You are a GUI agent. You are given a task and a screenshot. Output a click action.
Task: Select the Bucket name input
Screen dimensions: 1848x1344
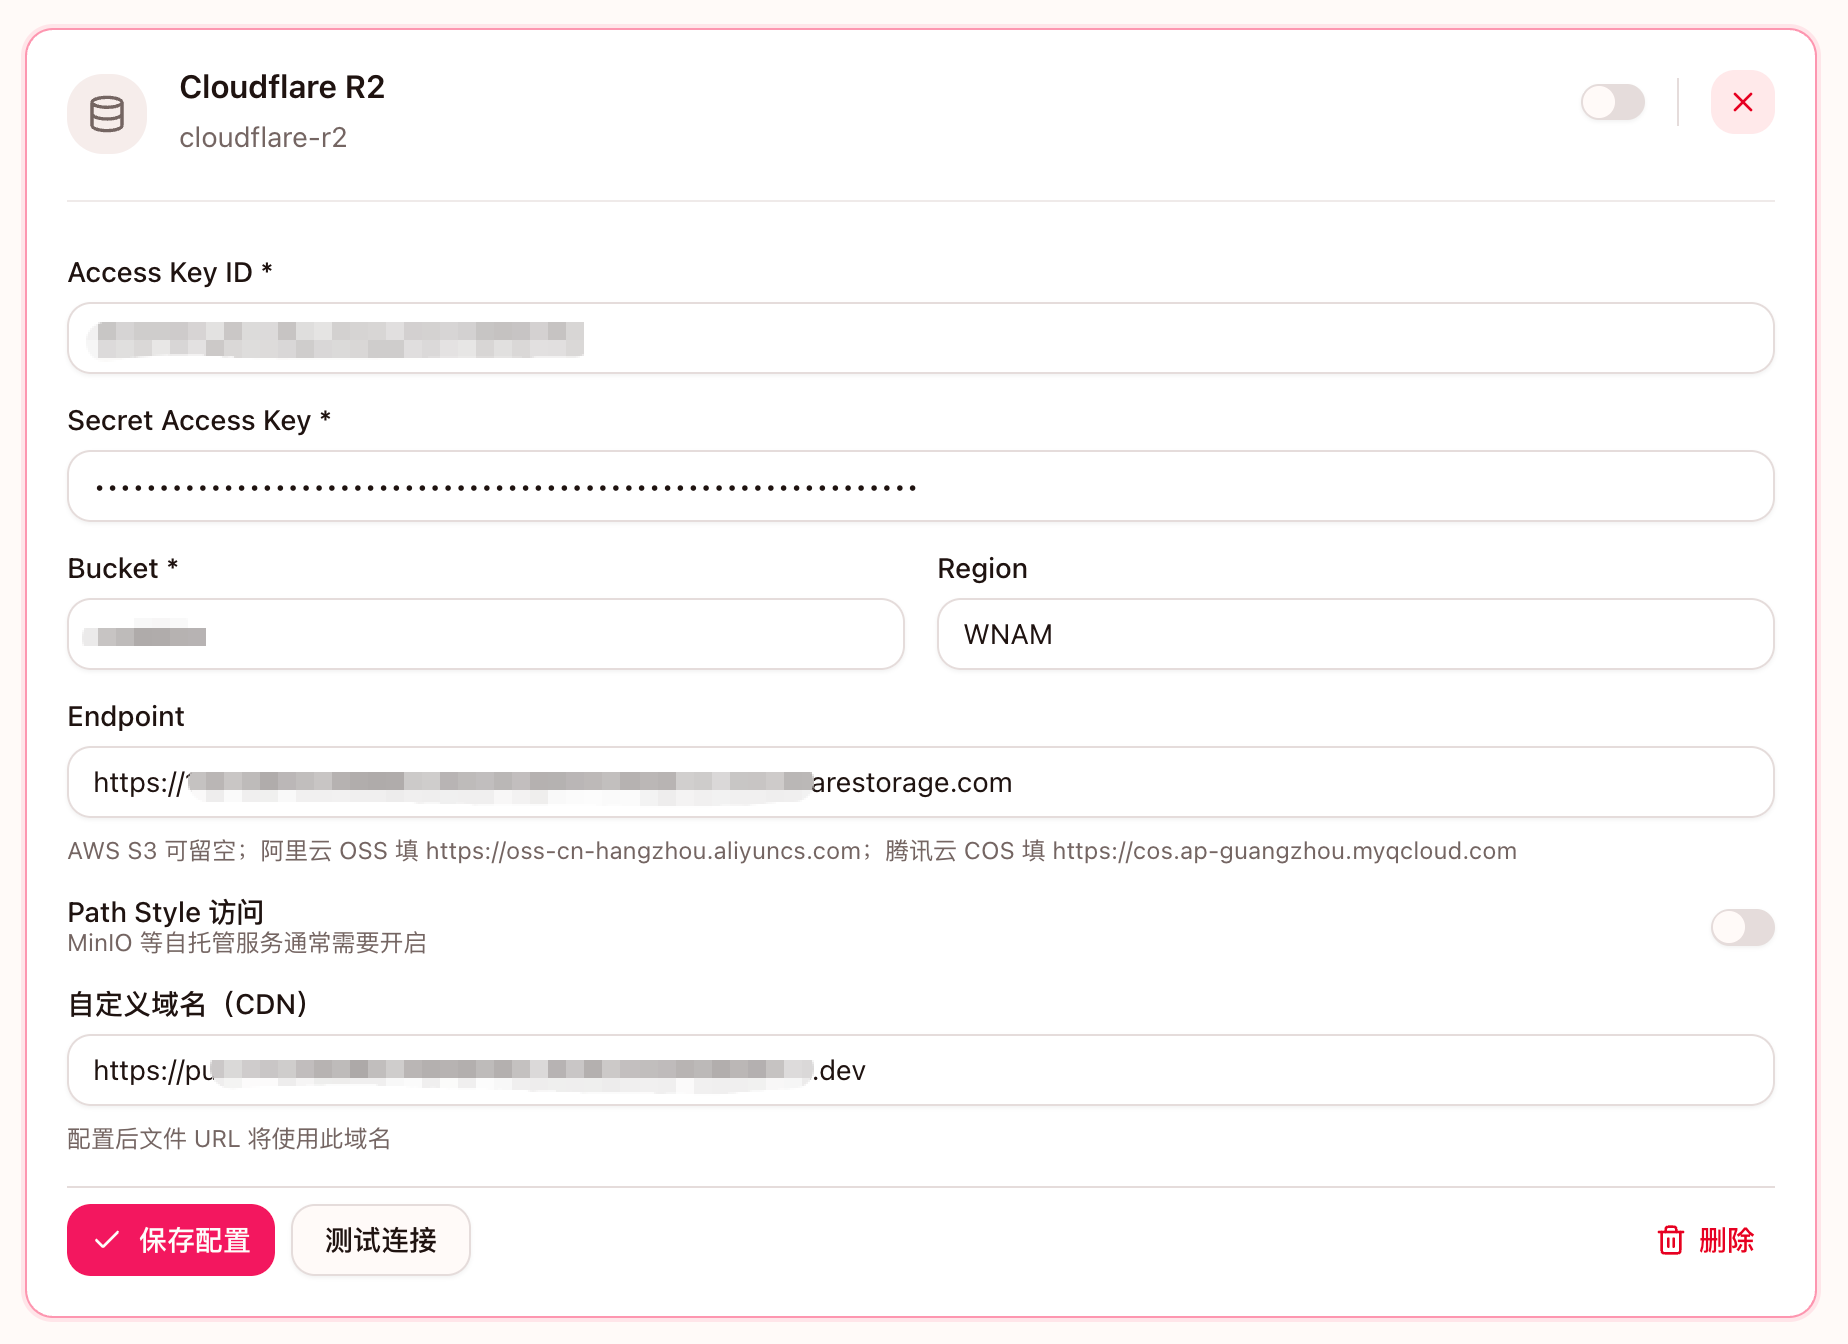pyautogui.click(x=486, y=635)
